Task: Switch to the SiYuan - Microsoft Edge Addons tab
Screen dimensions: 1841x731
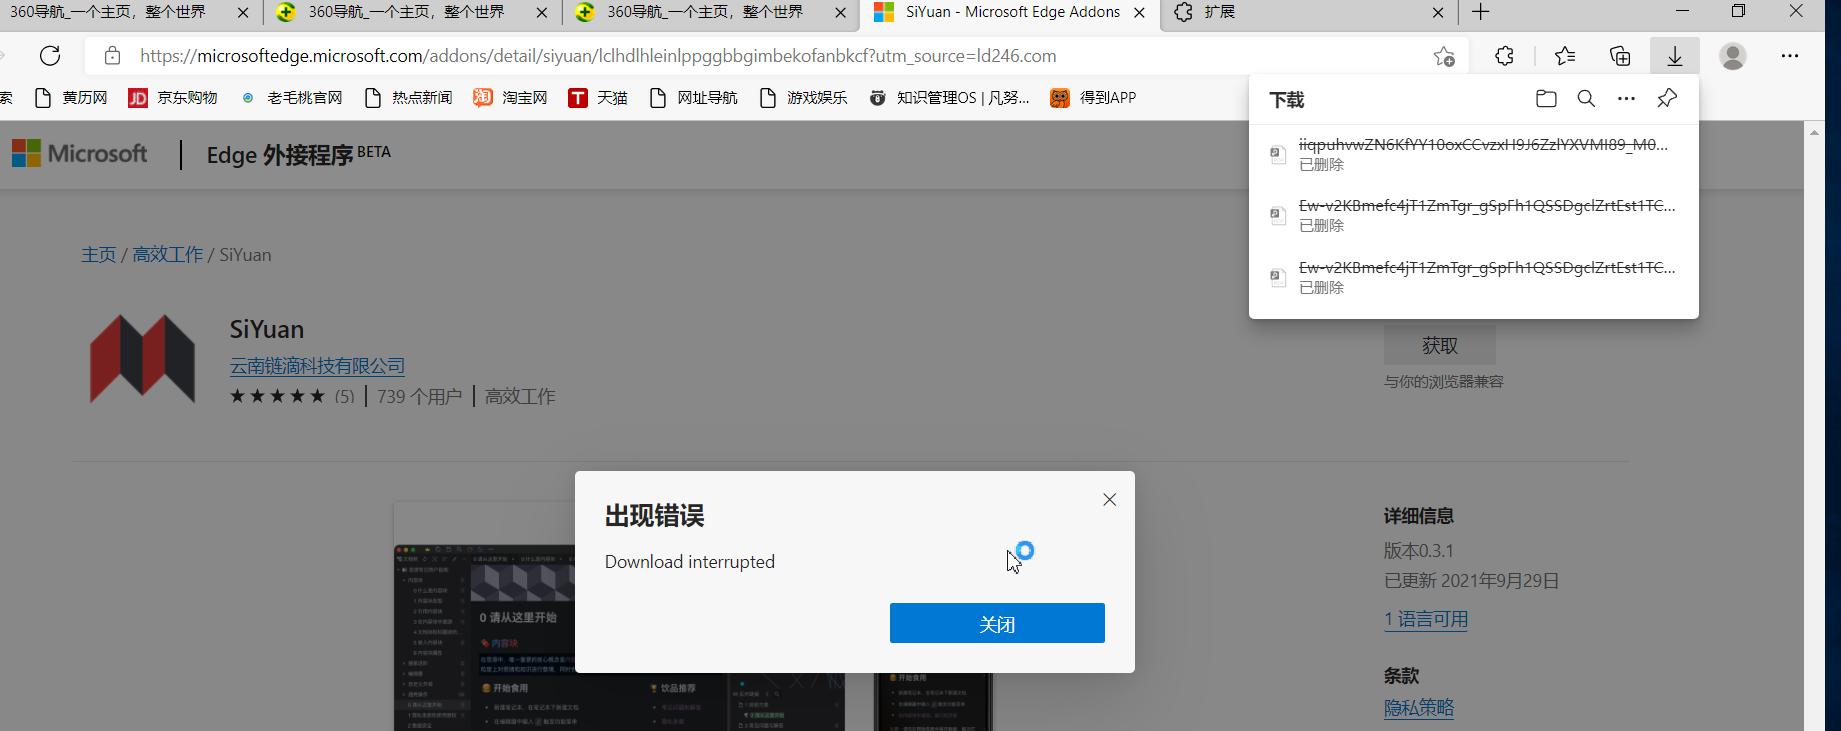Action: 1010,13
